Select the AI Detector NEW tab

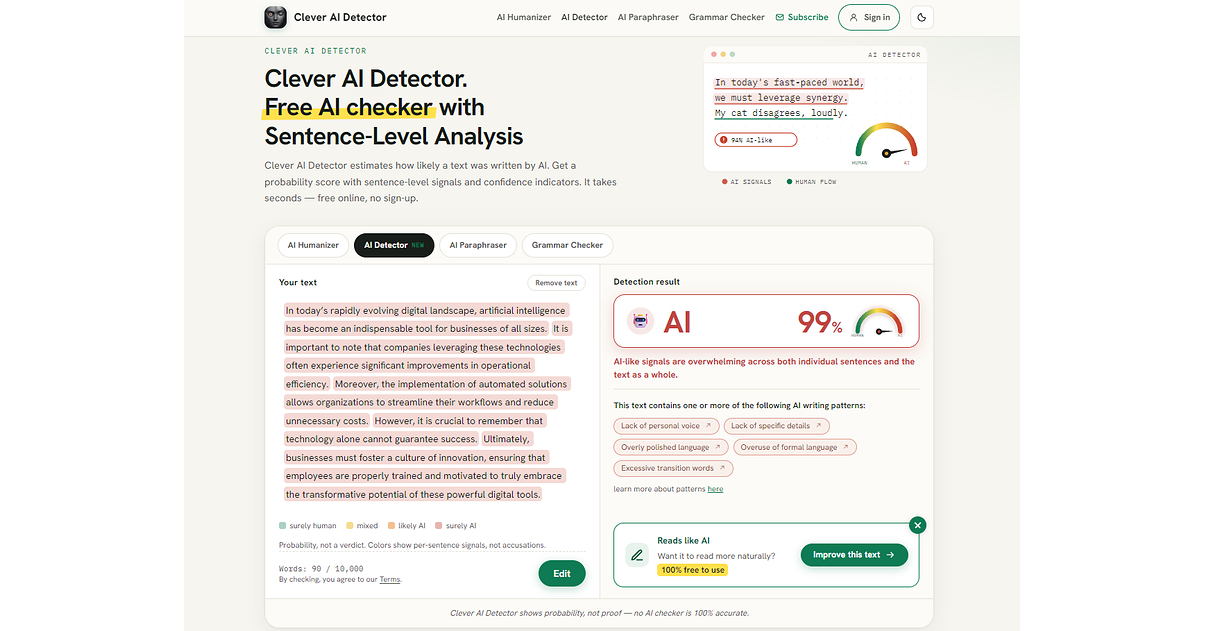pos(394,245)
